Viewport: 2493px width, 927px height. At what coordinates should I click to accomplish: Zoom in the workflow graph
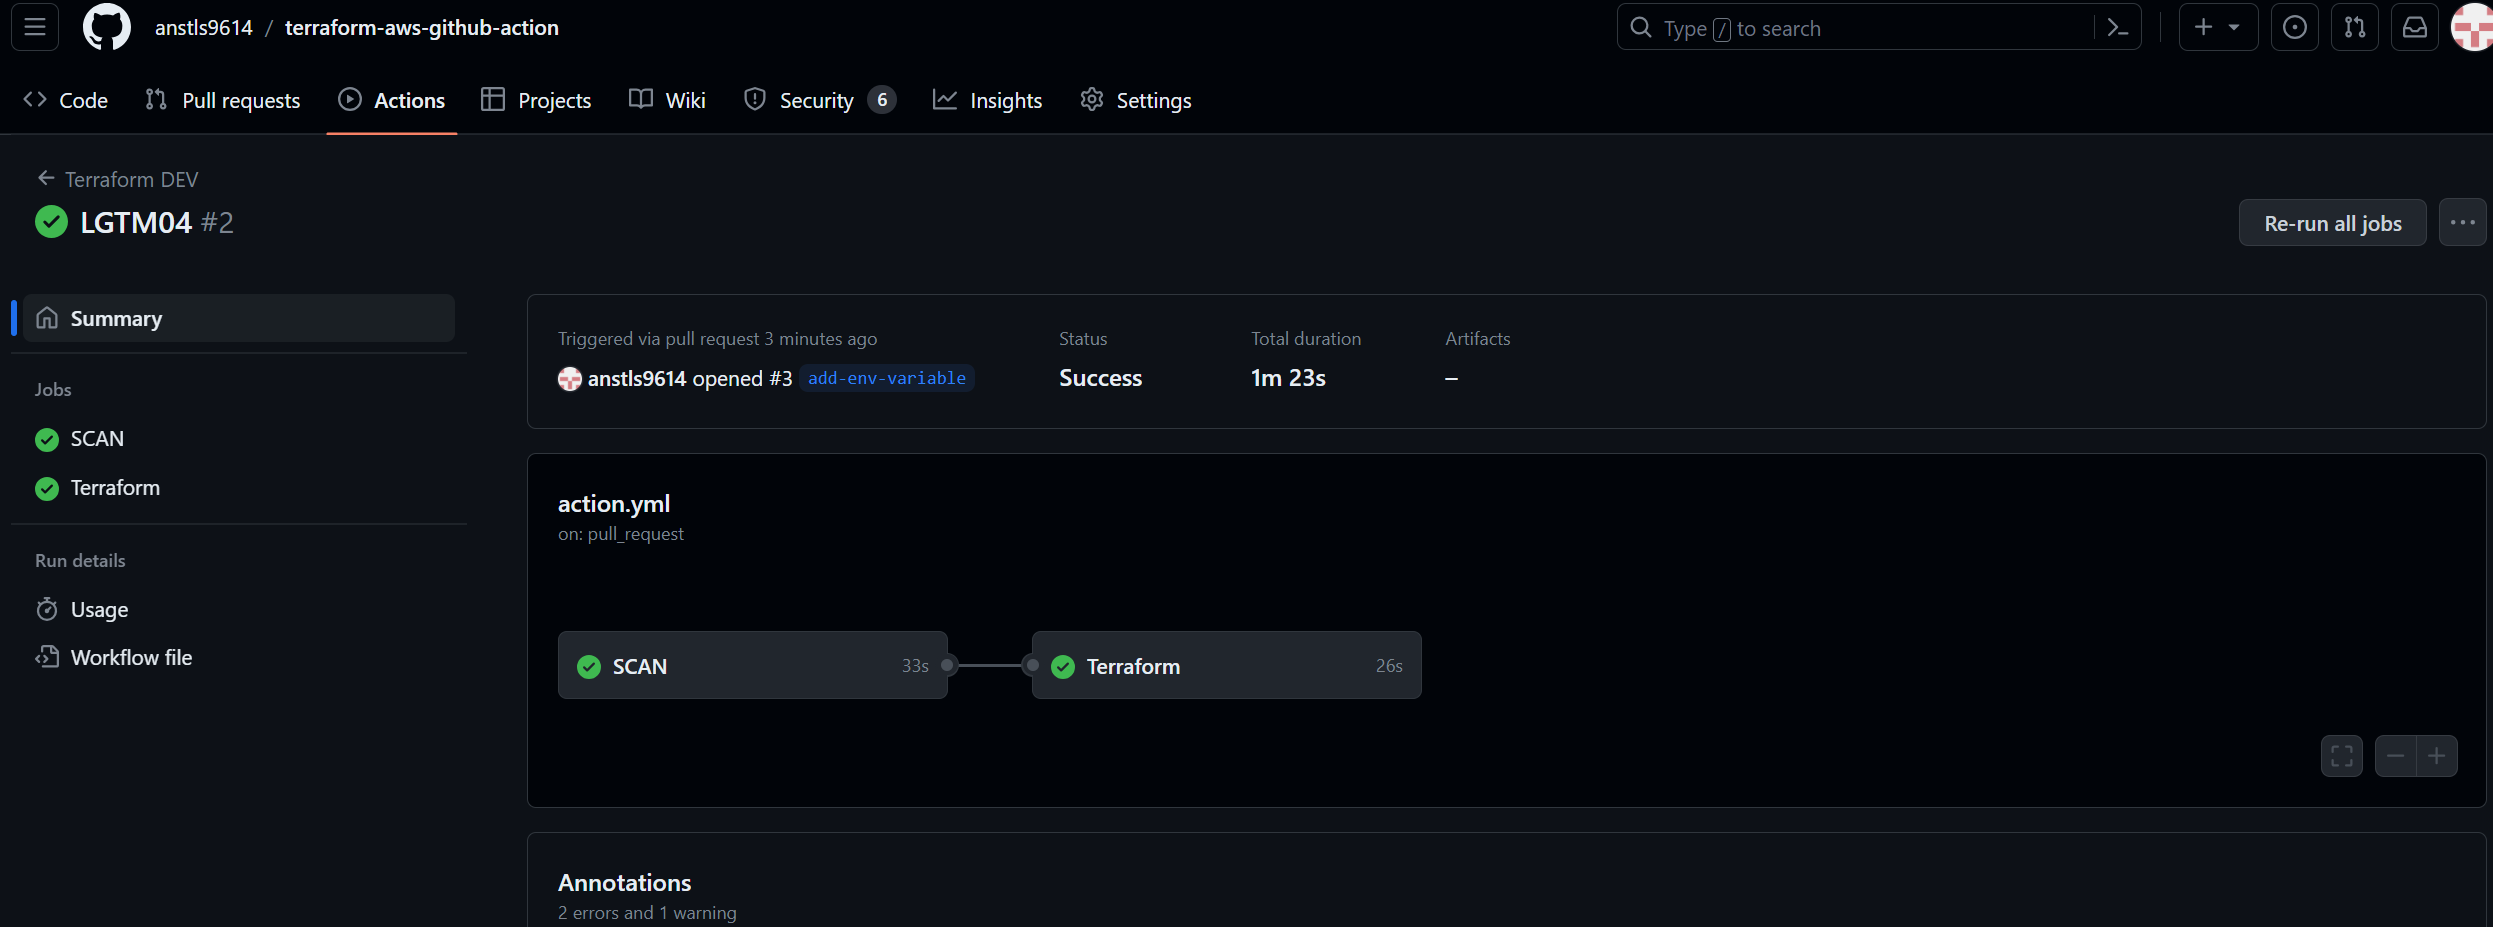[x=2437, y=756]
